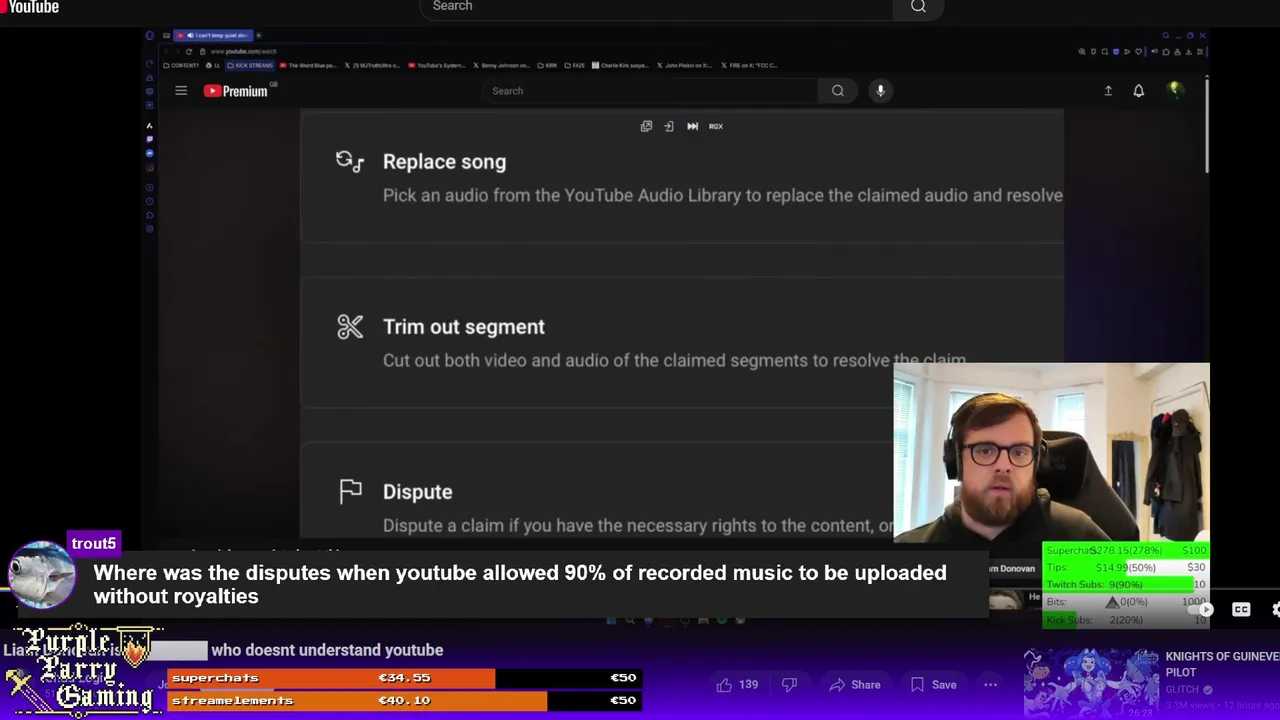Click the upload arrow icon left of bell
This screenshot has width=1280, height=720.
pyautogui.click(x=1108, y=91)
